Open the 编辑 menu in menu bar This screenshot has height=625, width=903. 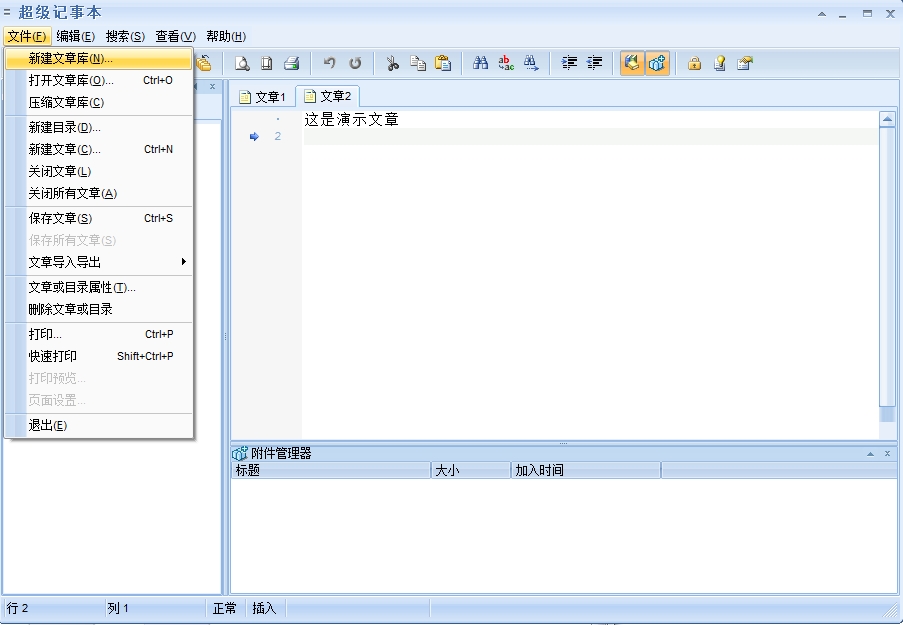[x=76, y=36]
